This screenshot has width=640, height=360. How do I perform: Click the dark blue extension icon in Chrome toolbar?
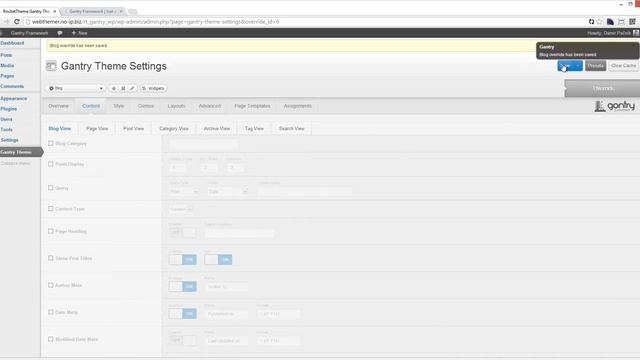610,22
